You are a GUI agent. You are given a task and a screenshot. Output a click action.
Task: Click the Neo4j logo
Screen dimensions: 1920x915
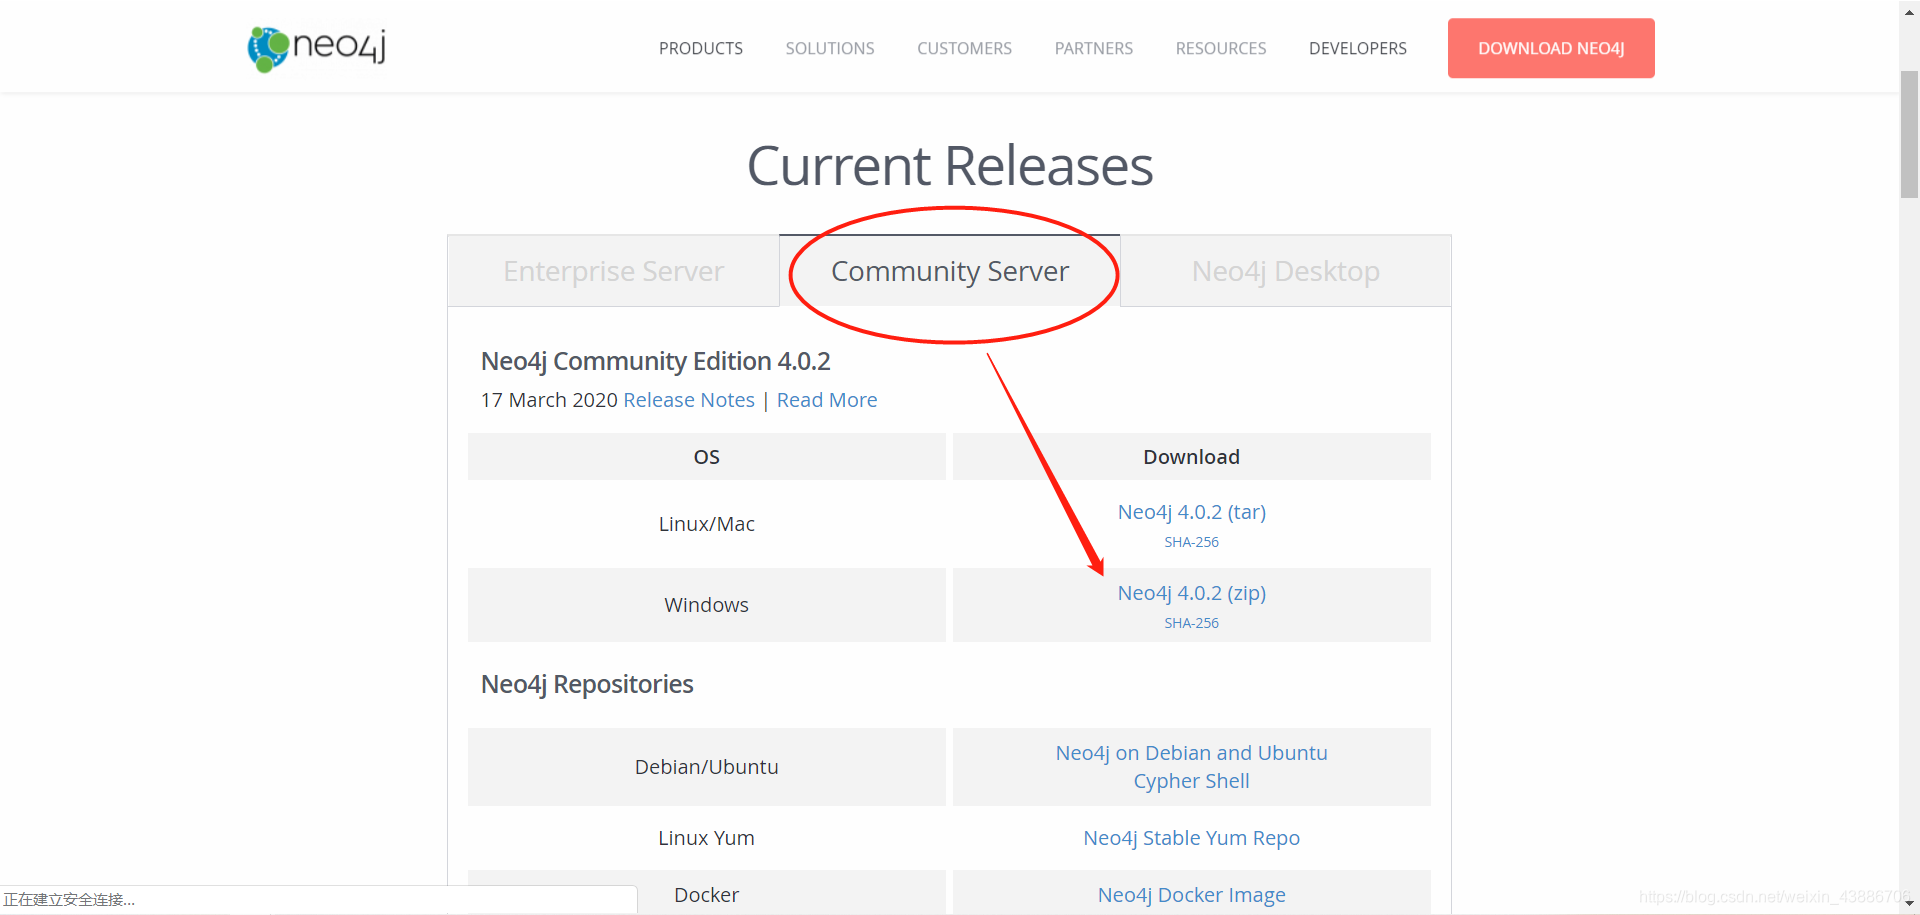tap(317, 47)
